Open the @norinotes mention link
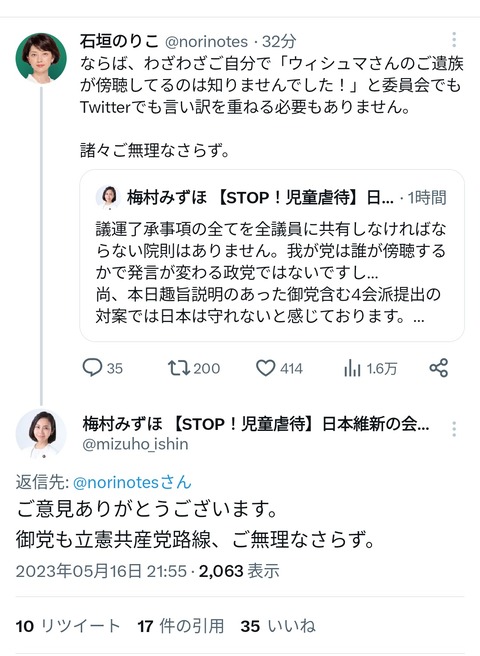 [x=132, y=482]
